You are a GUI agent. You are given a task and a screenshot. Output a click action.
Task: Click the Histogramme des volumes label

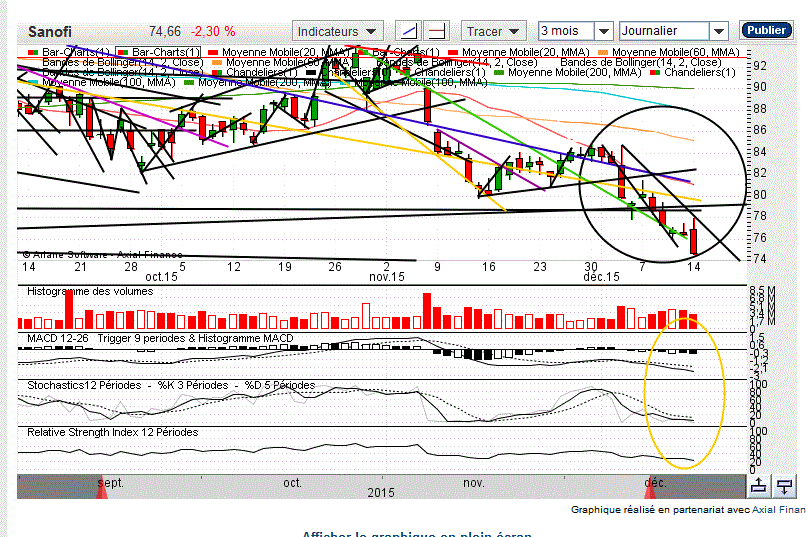90,291
